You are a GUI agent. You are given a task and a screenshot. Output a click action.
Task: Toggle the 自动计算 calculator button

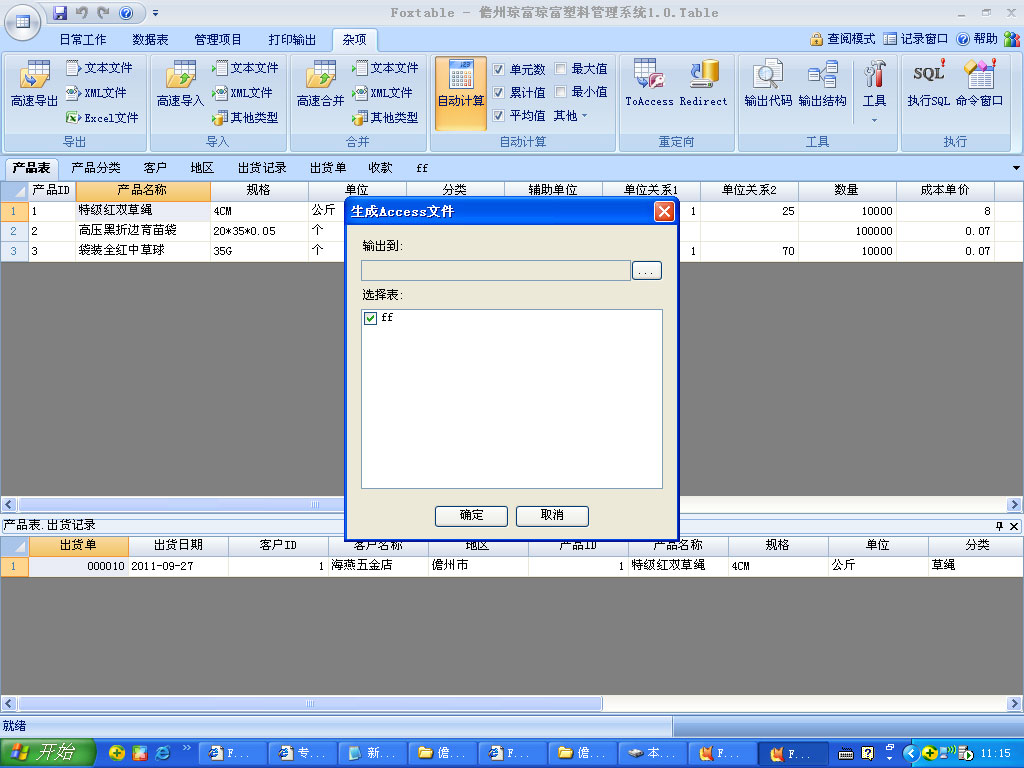coord(461,93)
